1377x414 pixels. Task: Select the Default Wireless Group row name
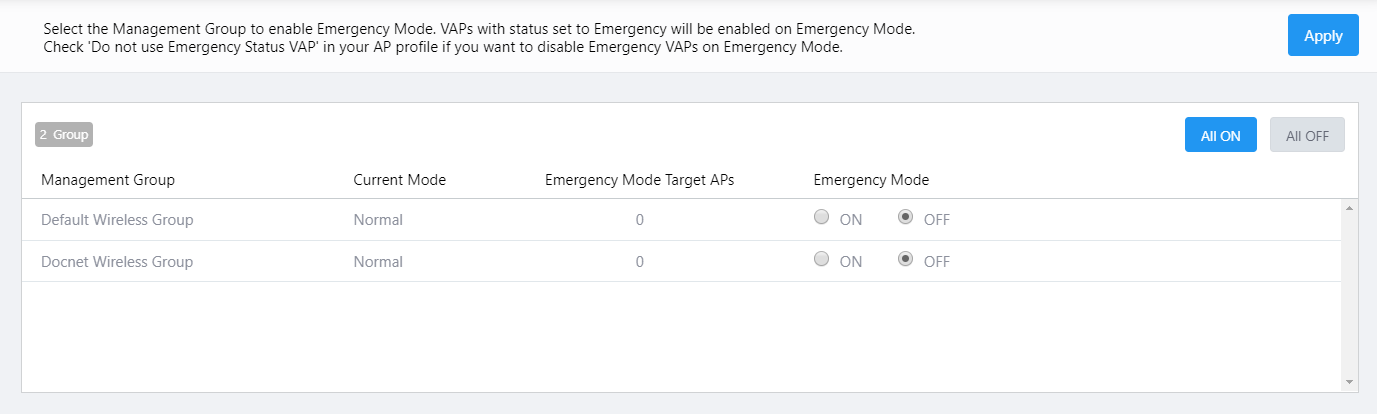click(x=117, y=220)
